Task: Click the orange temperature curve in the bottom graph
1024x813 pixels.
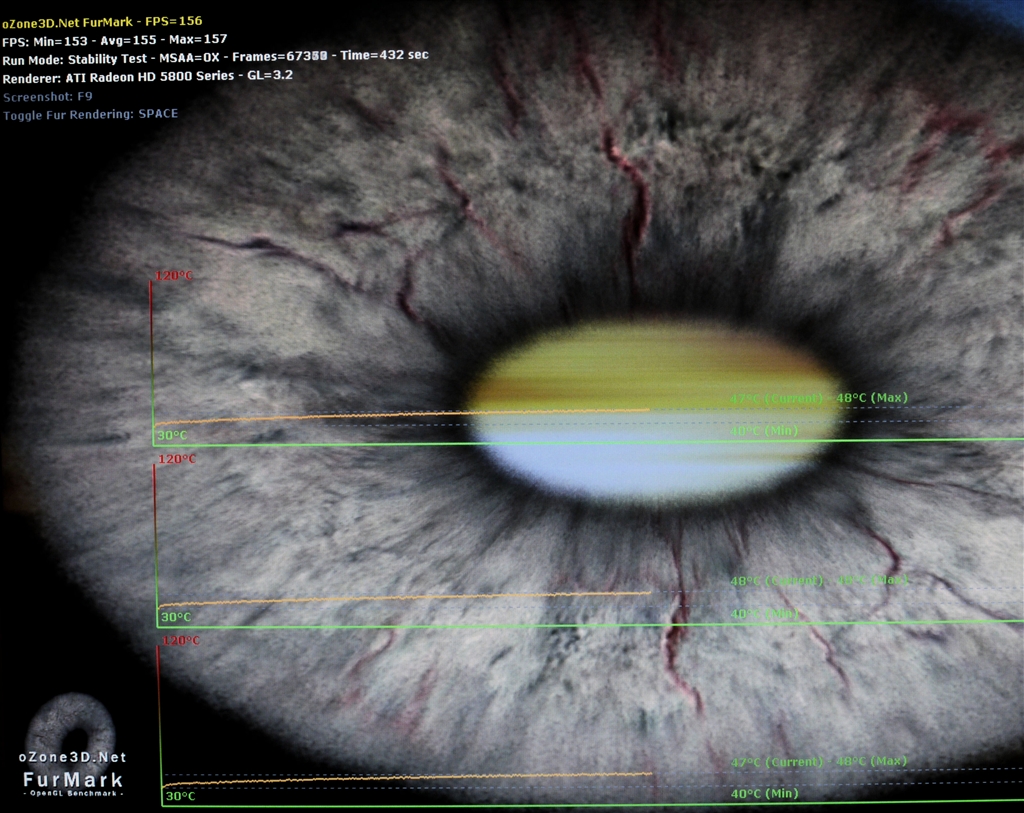Action: [408, 778]
